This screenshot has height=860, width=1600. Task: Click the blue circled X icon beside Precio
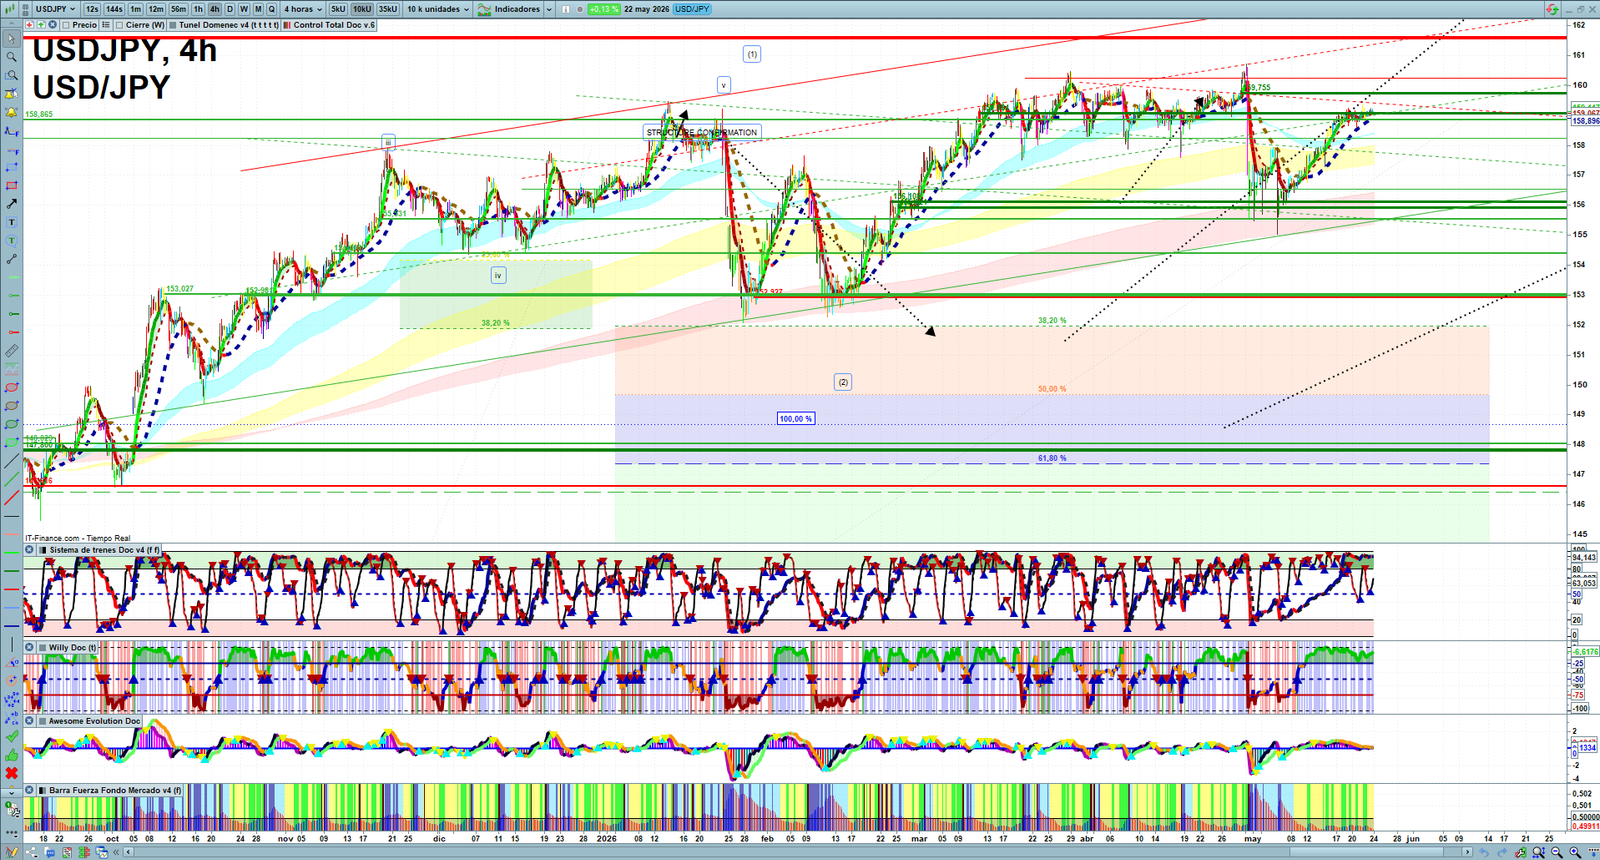[x=52, y=25]
